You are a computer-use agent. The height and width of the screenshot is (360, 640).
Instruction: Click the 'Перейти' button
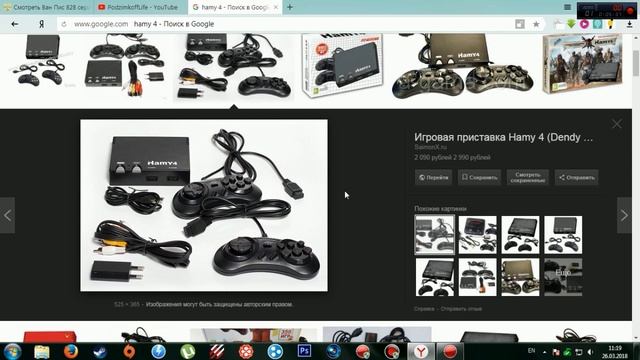(433, 178)
